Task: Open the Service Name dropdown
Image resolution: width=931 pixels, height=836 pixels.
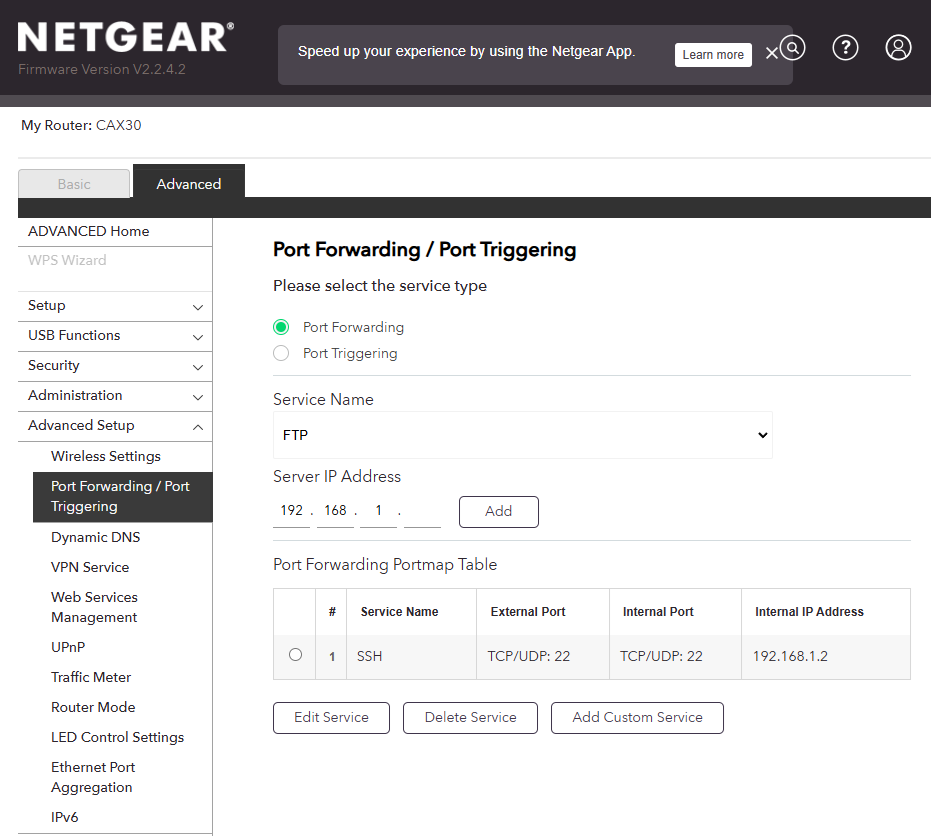Action: (x=522, y=435)
